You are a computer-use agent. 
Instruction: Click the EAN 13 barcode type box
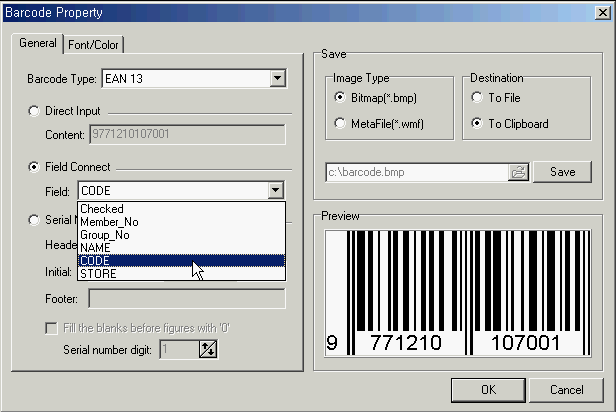(x=194, y=79)
